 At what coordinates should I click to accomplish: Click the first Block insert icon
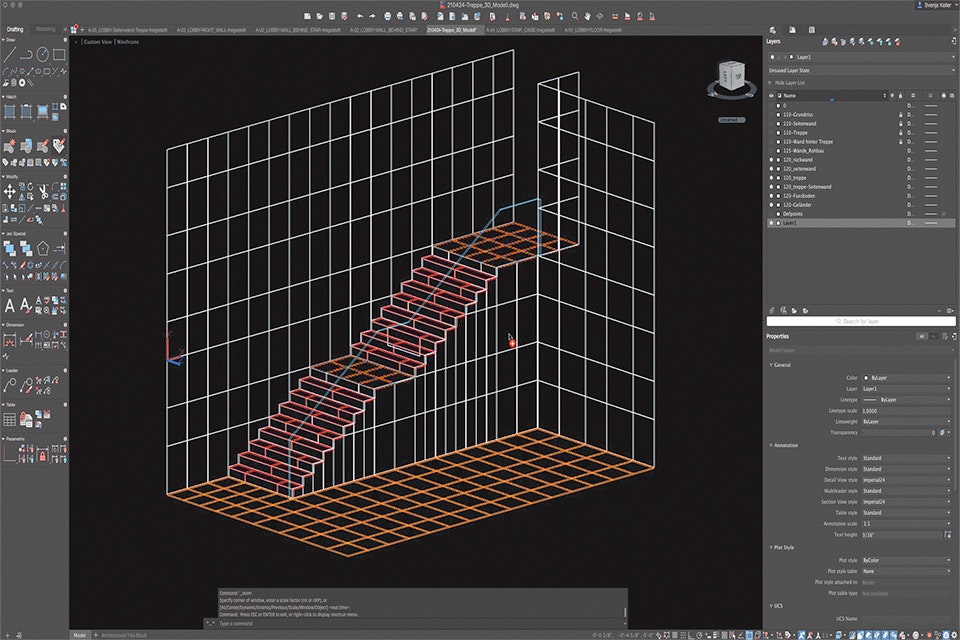(10, 146)
